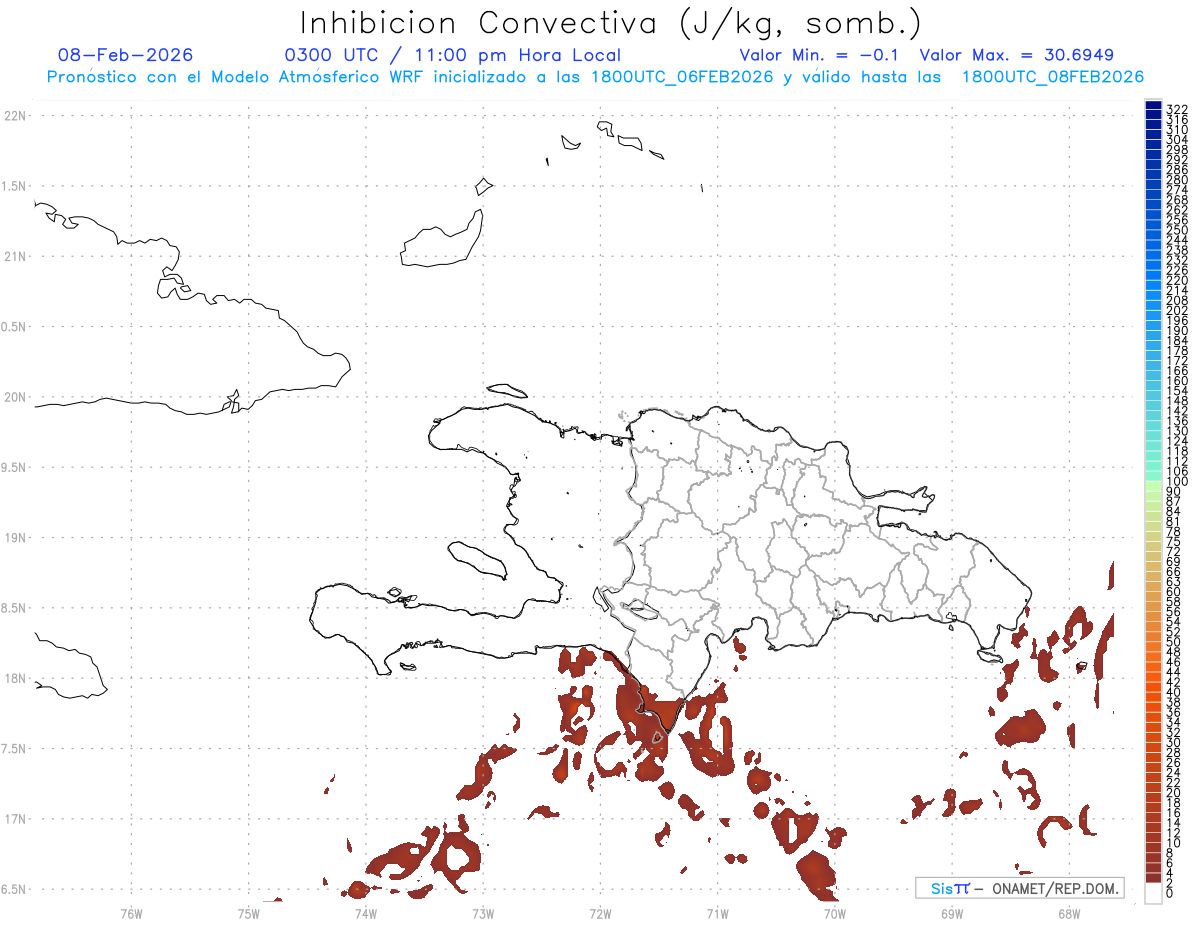This screenshot has width=1200, height=927.
Task: Click the colorbar value '40'
Action: [x=1174, y=692]
